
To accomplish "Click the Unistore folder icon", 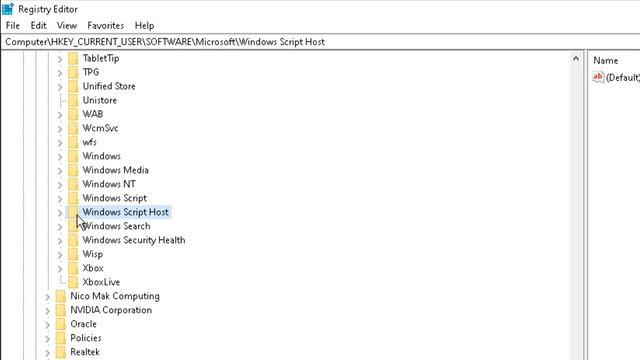I will tap(73, 100).
